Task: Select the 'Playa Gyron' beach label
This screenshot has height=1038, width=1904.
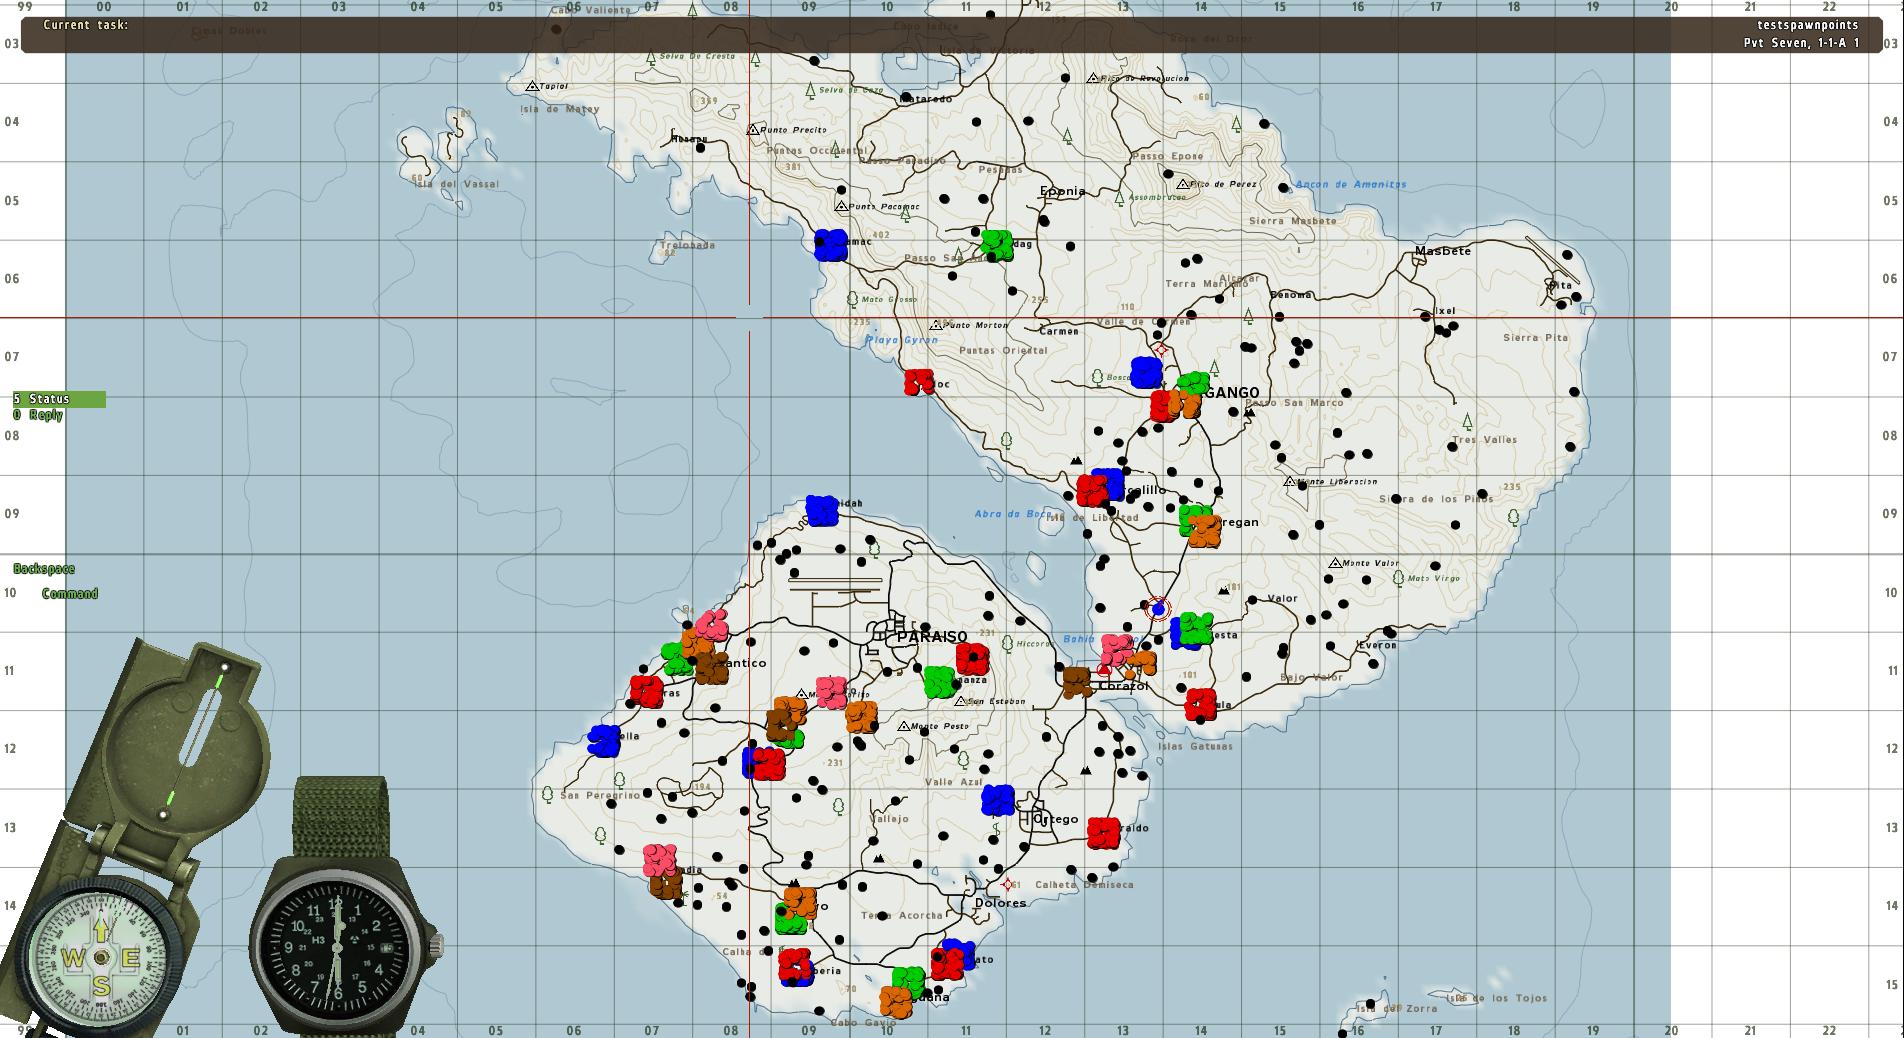Action: pyautogui.click(x=902, y=340)
